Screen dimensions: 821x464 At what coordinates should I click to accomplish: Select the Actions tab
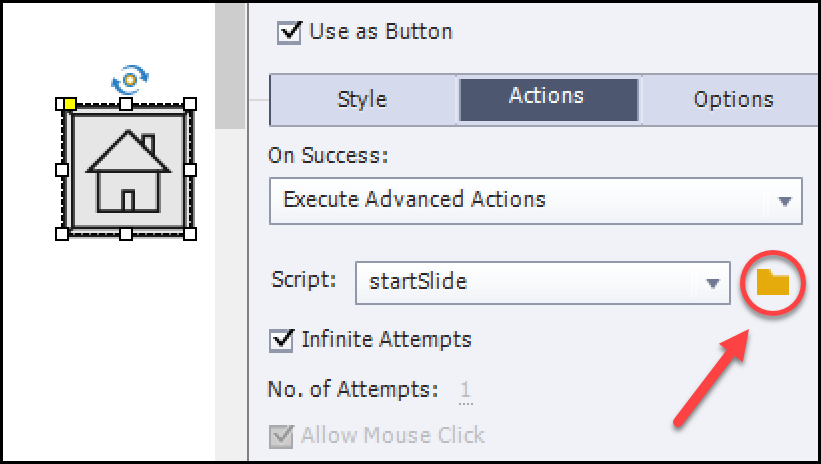tap(546, 97)
